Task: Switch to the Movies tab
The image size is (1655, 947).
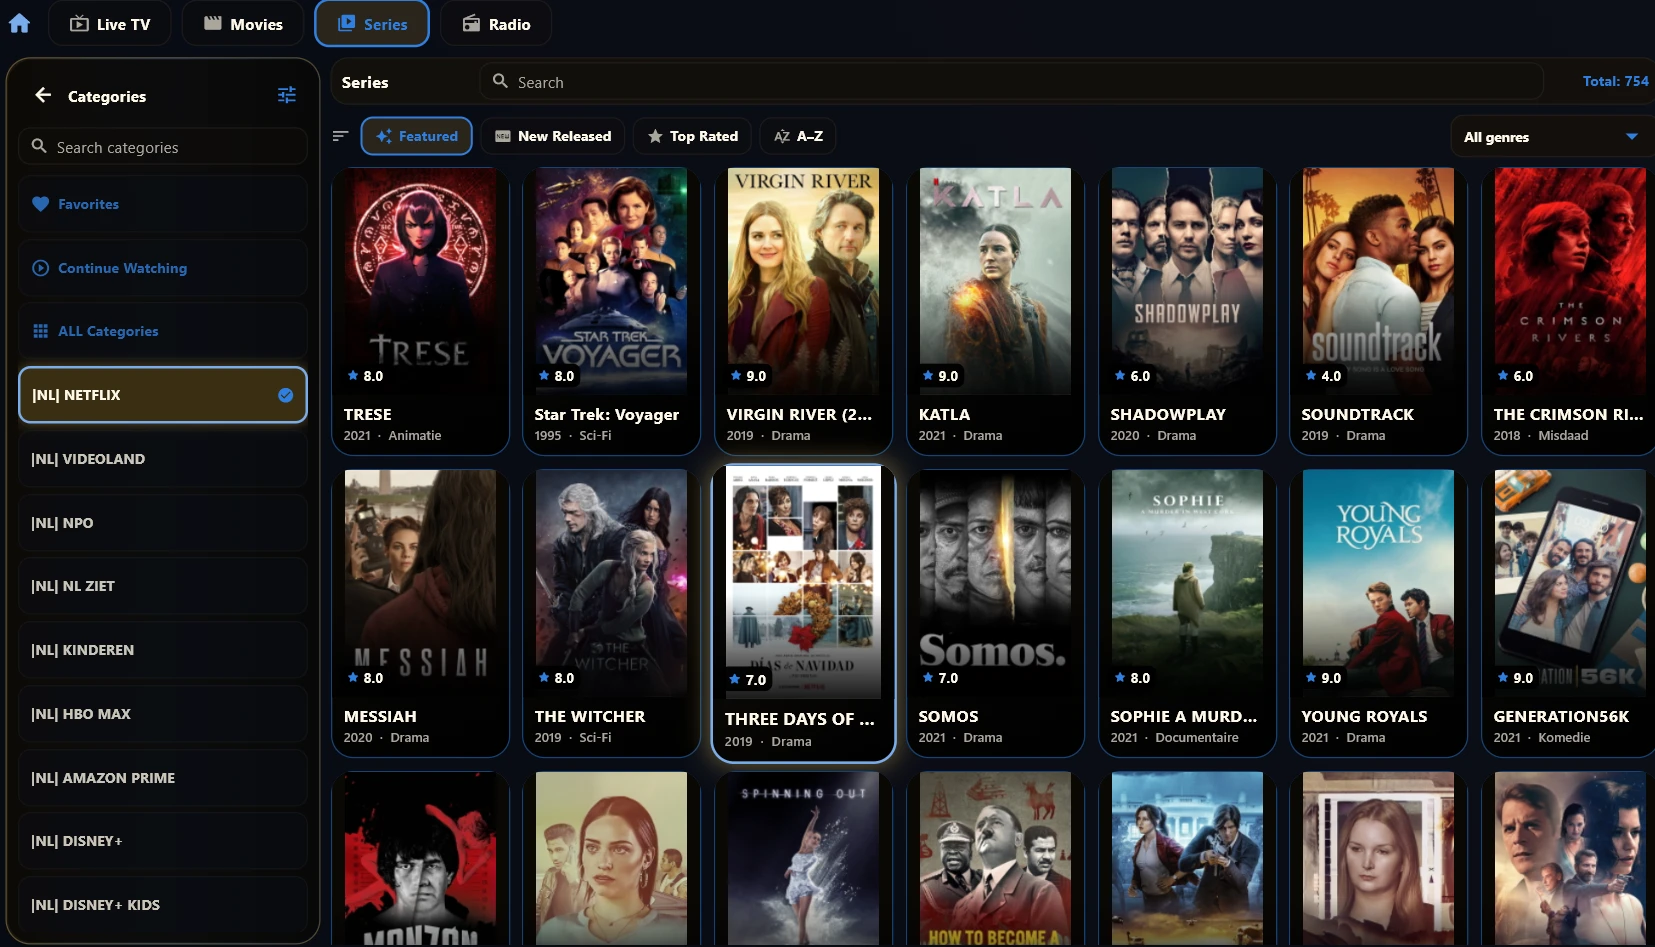Action: (243, 24)
